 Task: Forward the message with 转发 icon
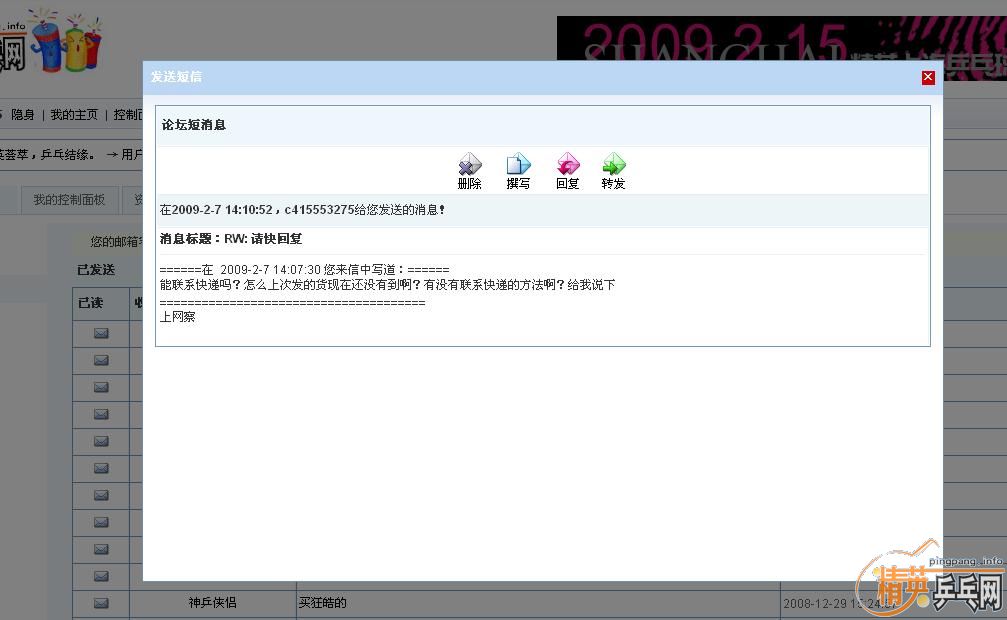[x=613, y=171]
